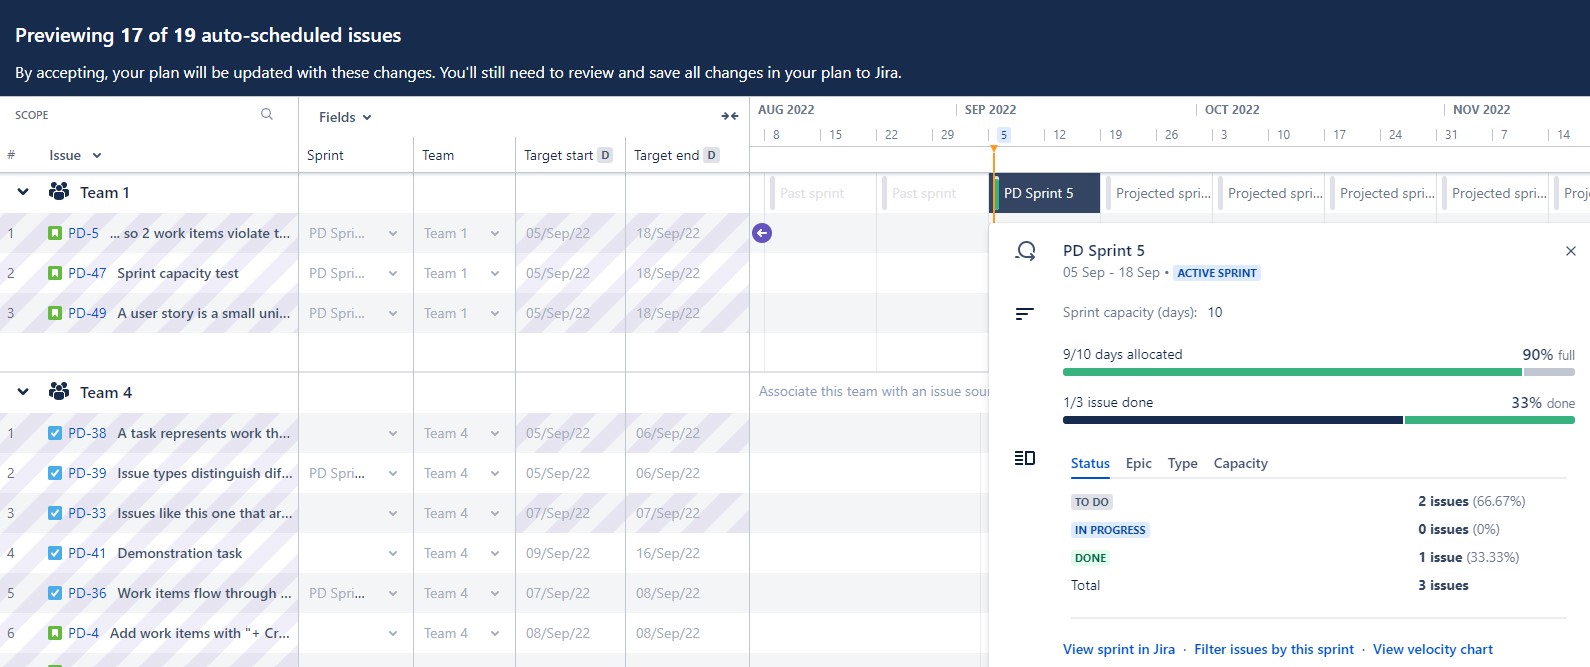Click the 2 issues count for TO DO
1590x667 pixels.
click(1443, 501)
